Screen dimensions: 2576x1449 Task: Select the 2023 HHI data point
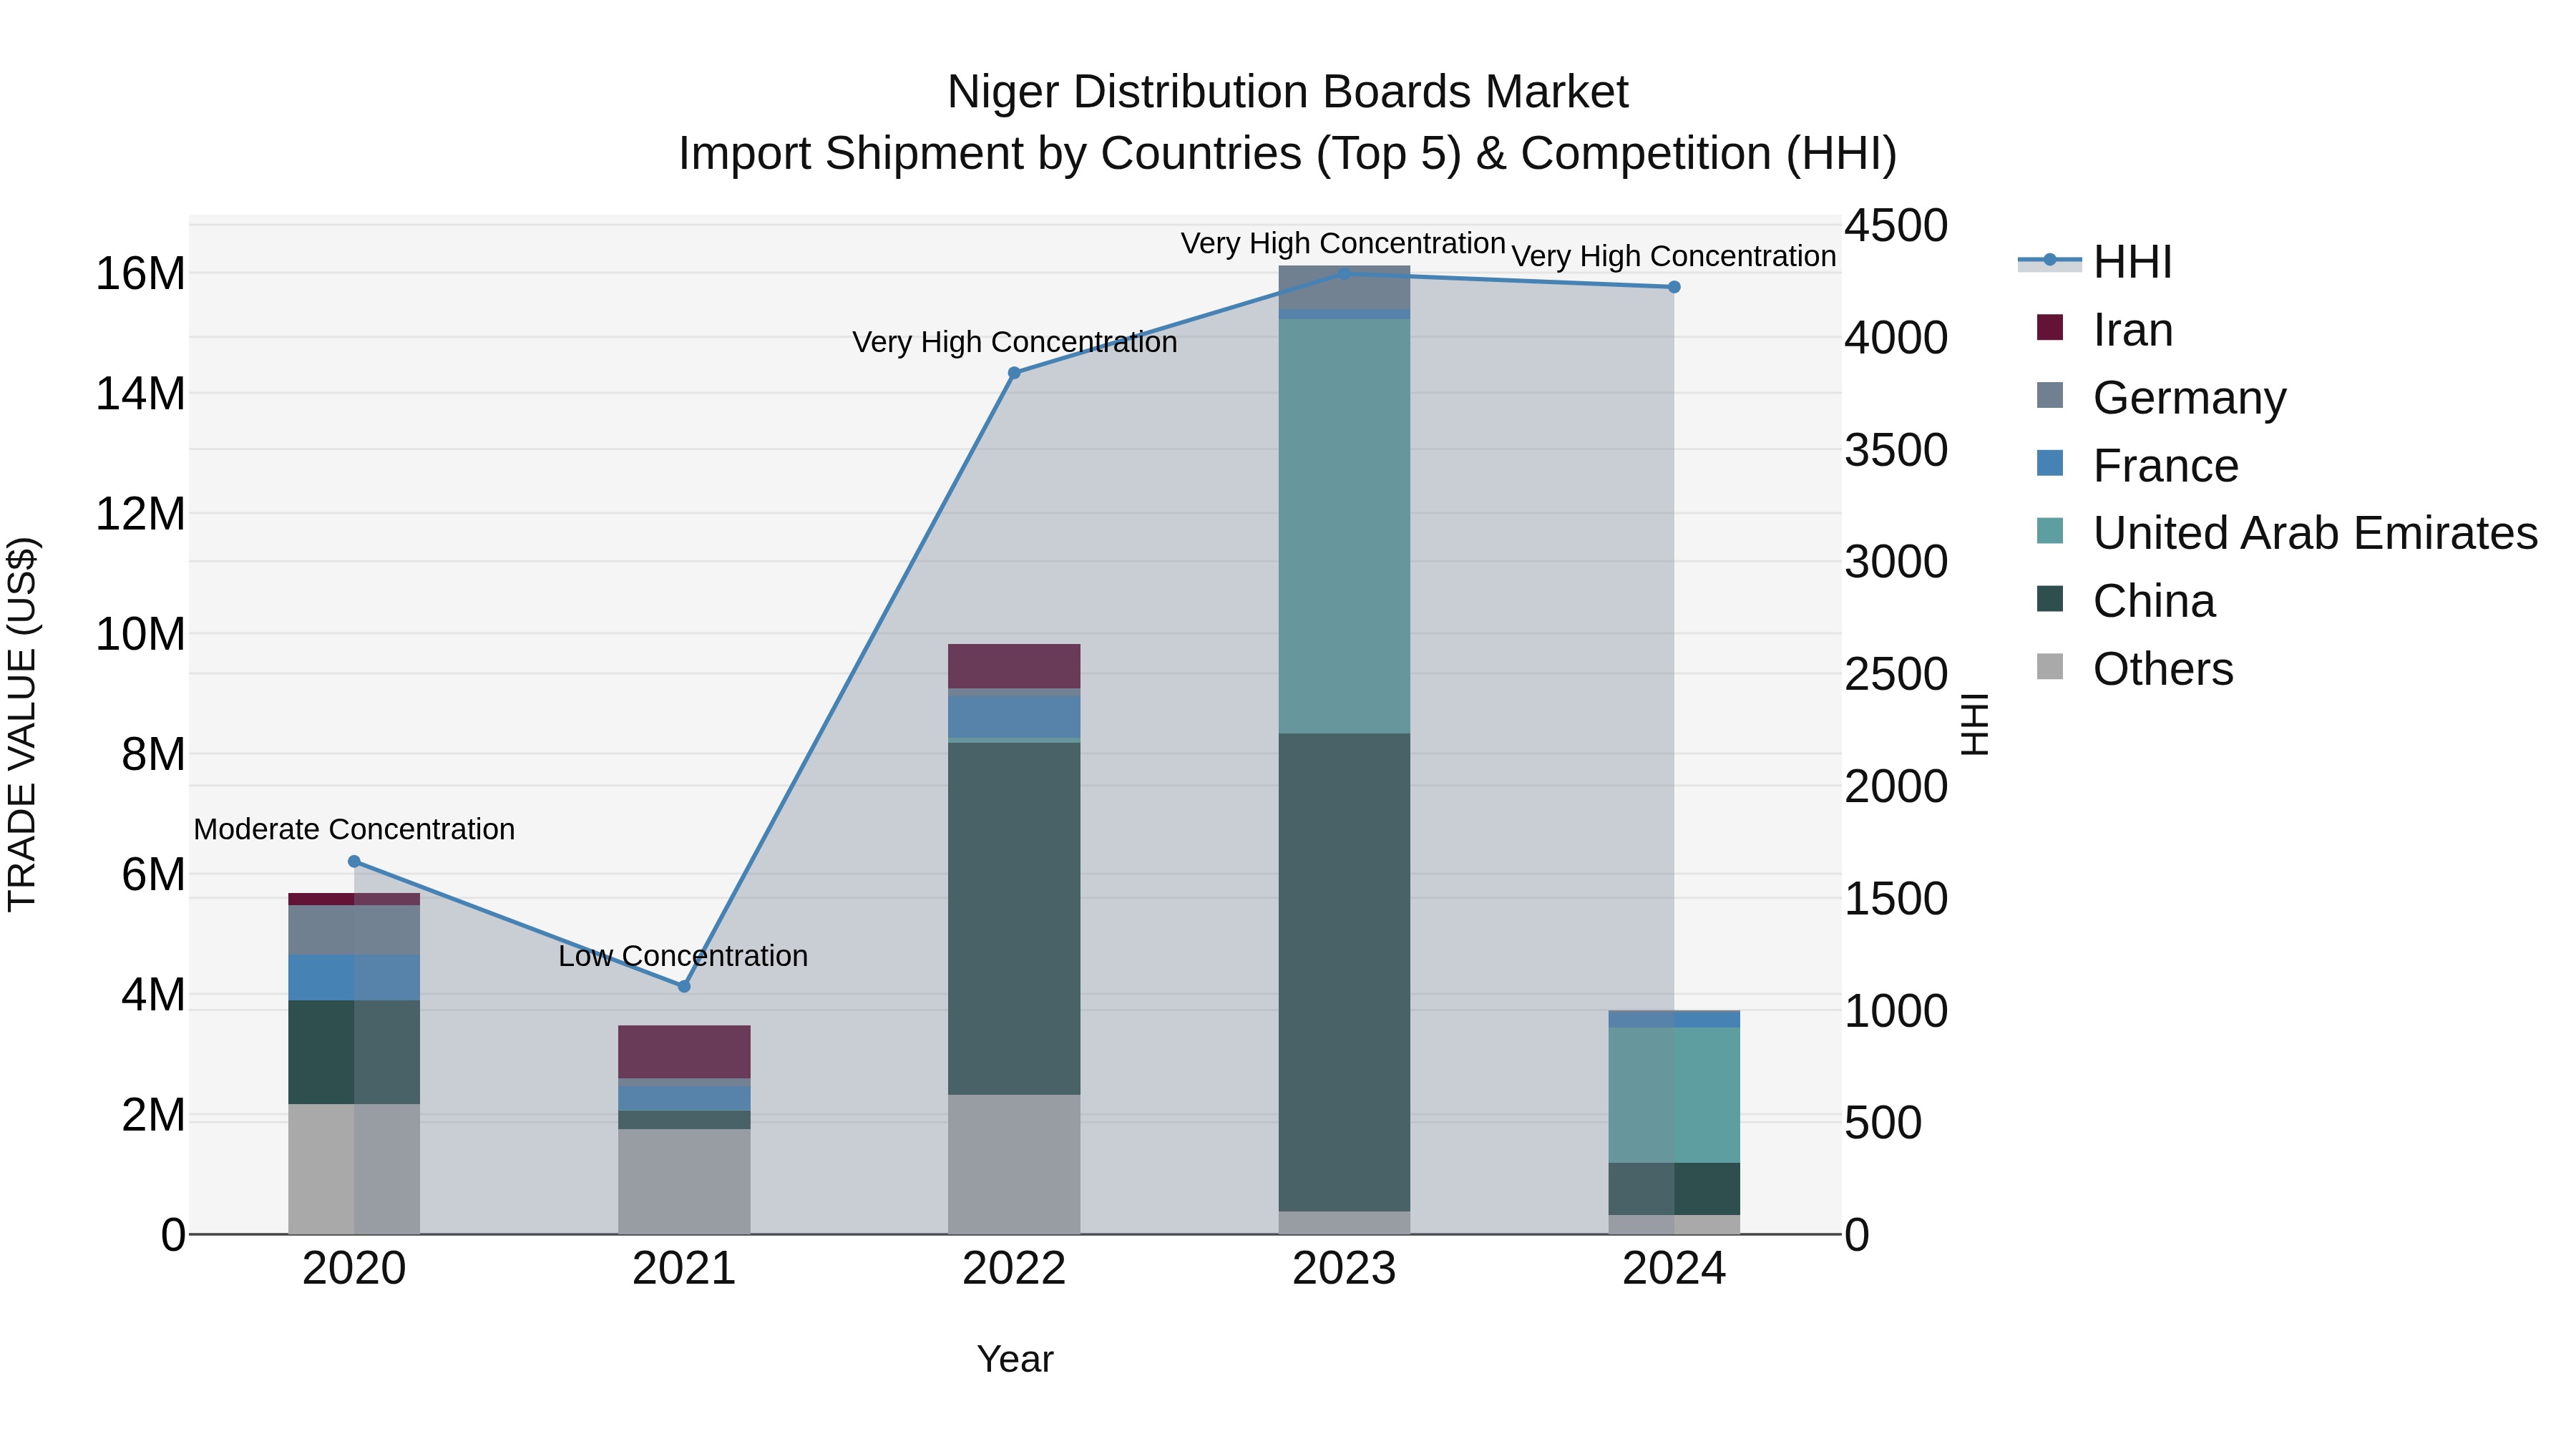click(1344, 273)
